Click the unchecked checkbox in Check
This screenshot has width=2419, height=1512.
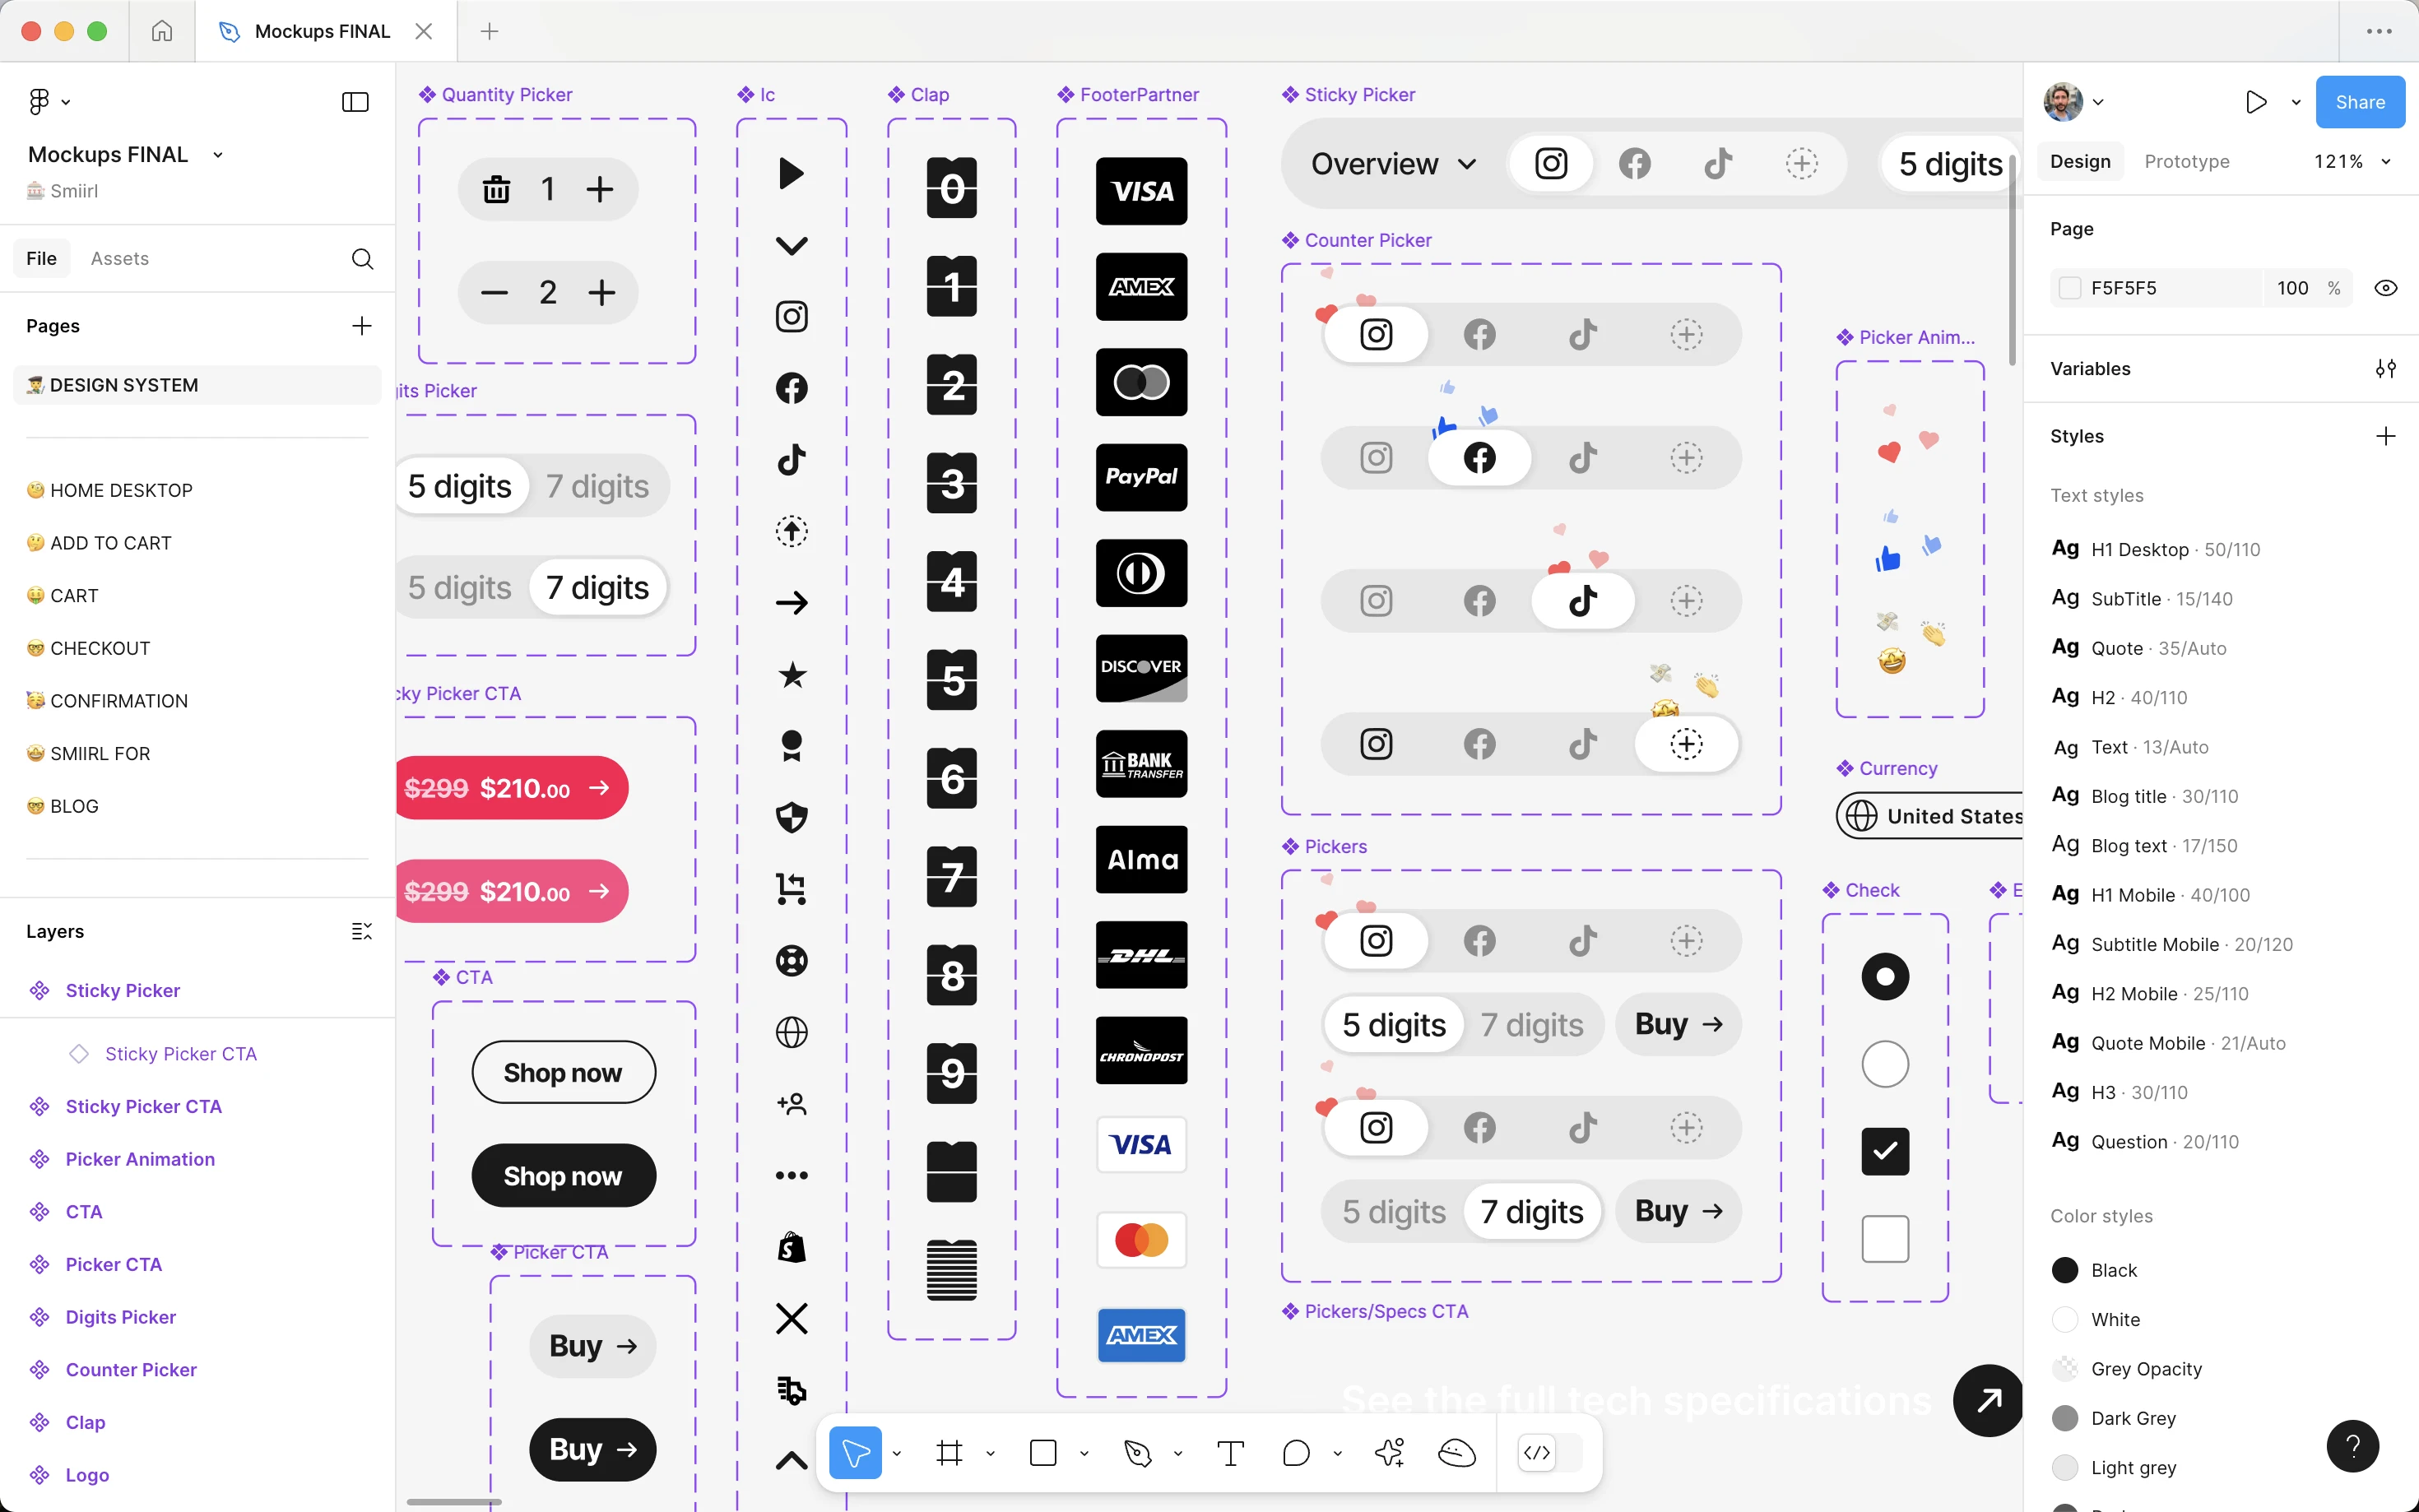pyautogui.click(x=1885, y=1239)
